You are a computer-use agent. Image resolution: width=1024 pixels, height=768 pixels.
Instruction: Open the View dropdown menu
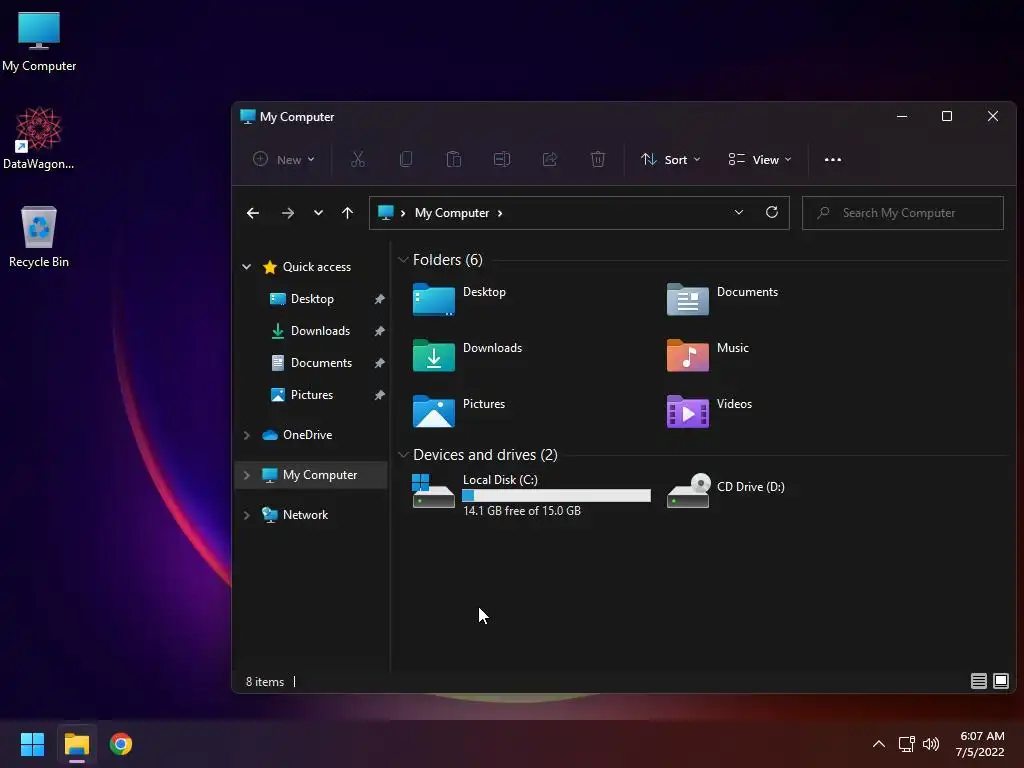click(x=760, y=159)
